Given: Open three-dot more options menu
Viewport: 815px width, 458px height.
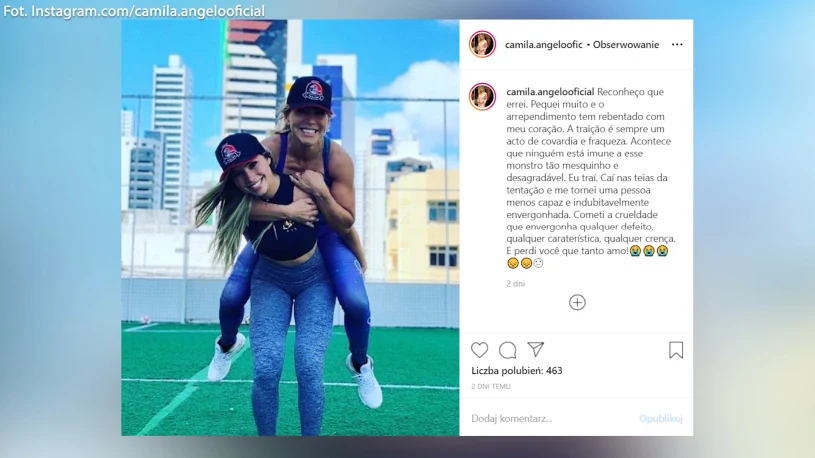Looking at the screenshot, I should pos(677,45).
